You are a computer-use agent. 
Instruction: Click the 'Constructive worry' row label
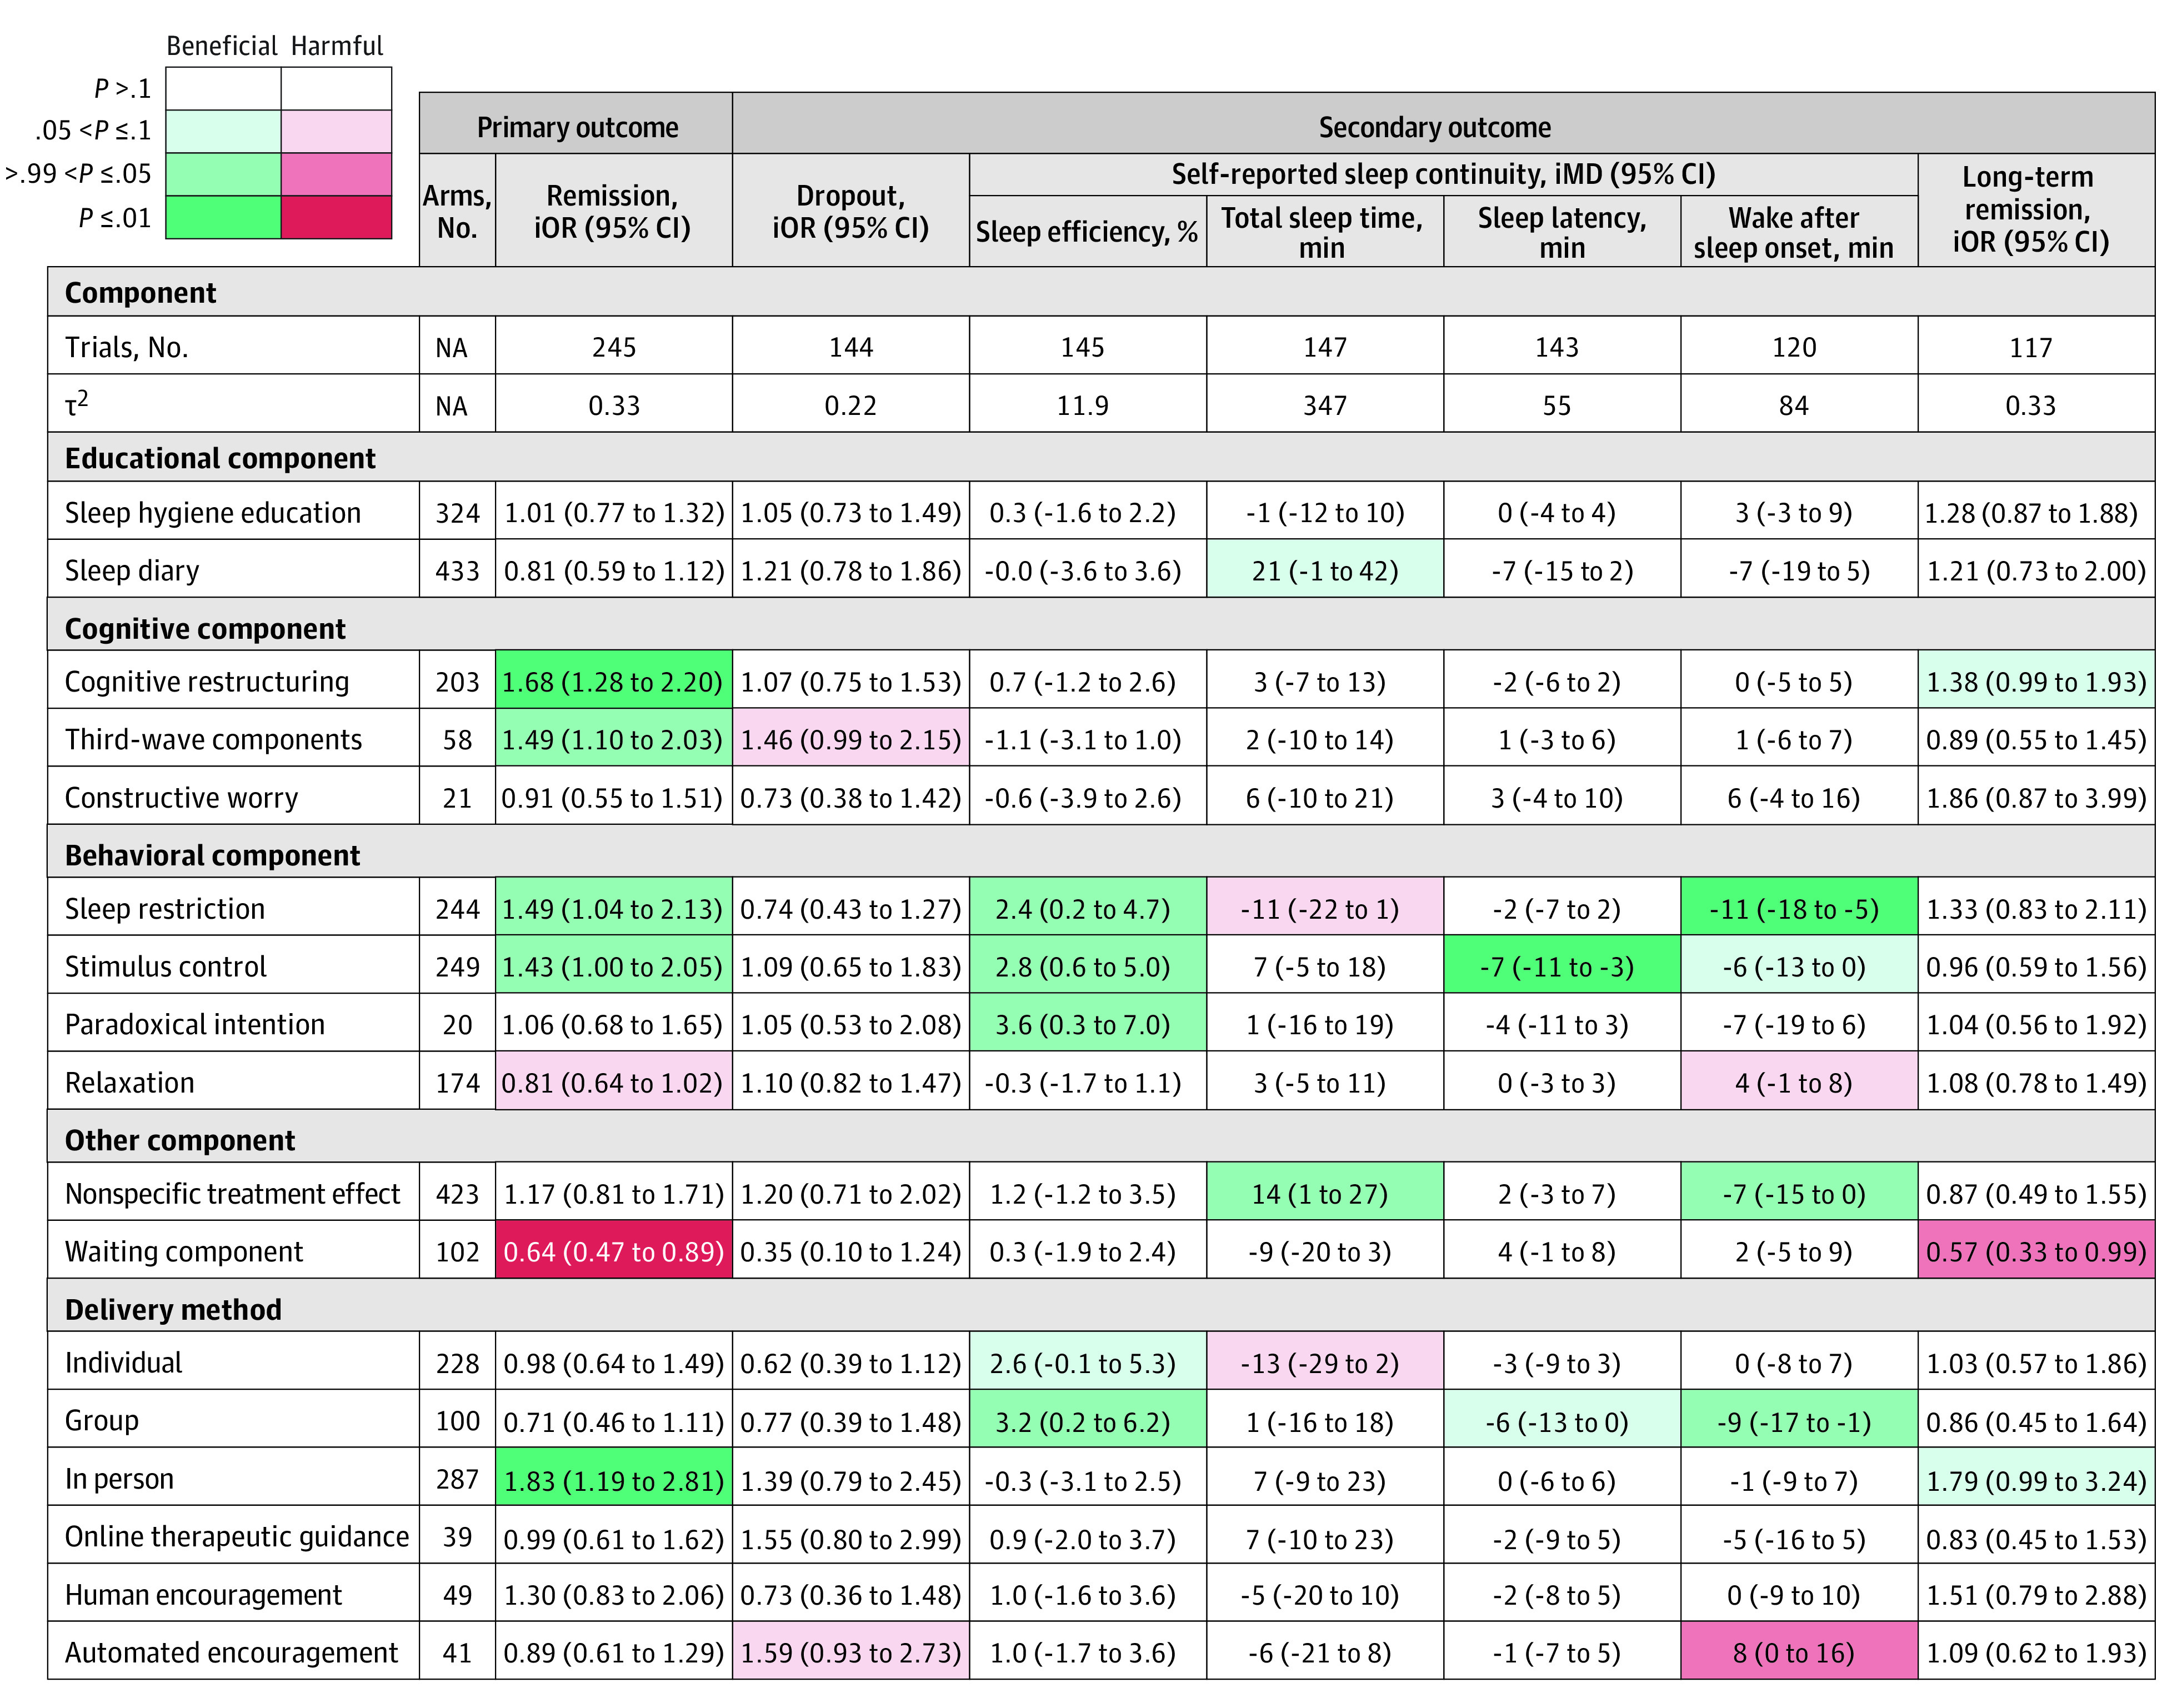pyautogui.click(x=181, y=797)
